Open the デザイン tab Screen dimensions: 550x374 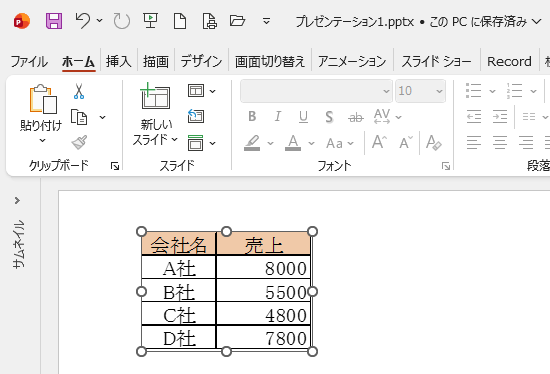click(201, 61)
